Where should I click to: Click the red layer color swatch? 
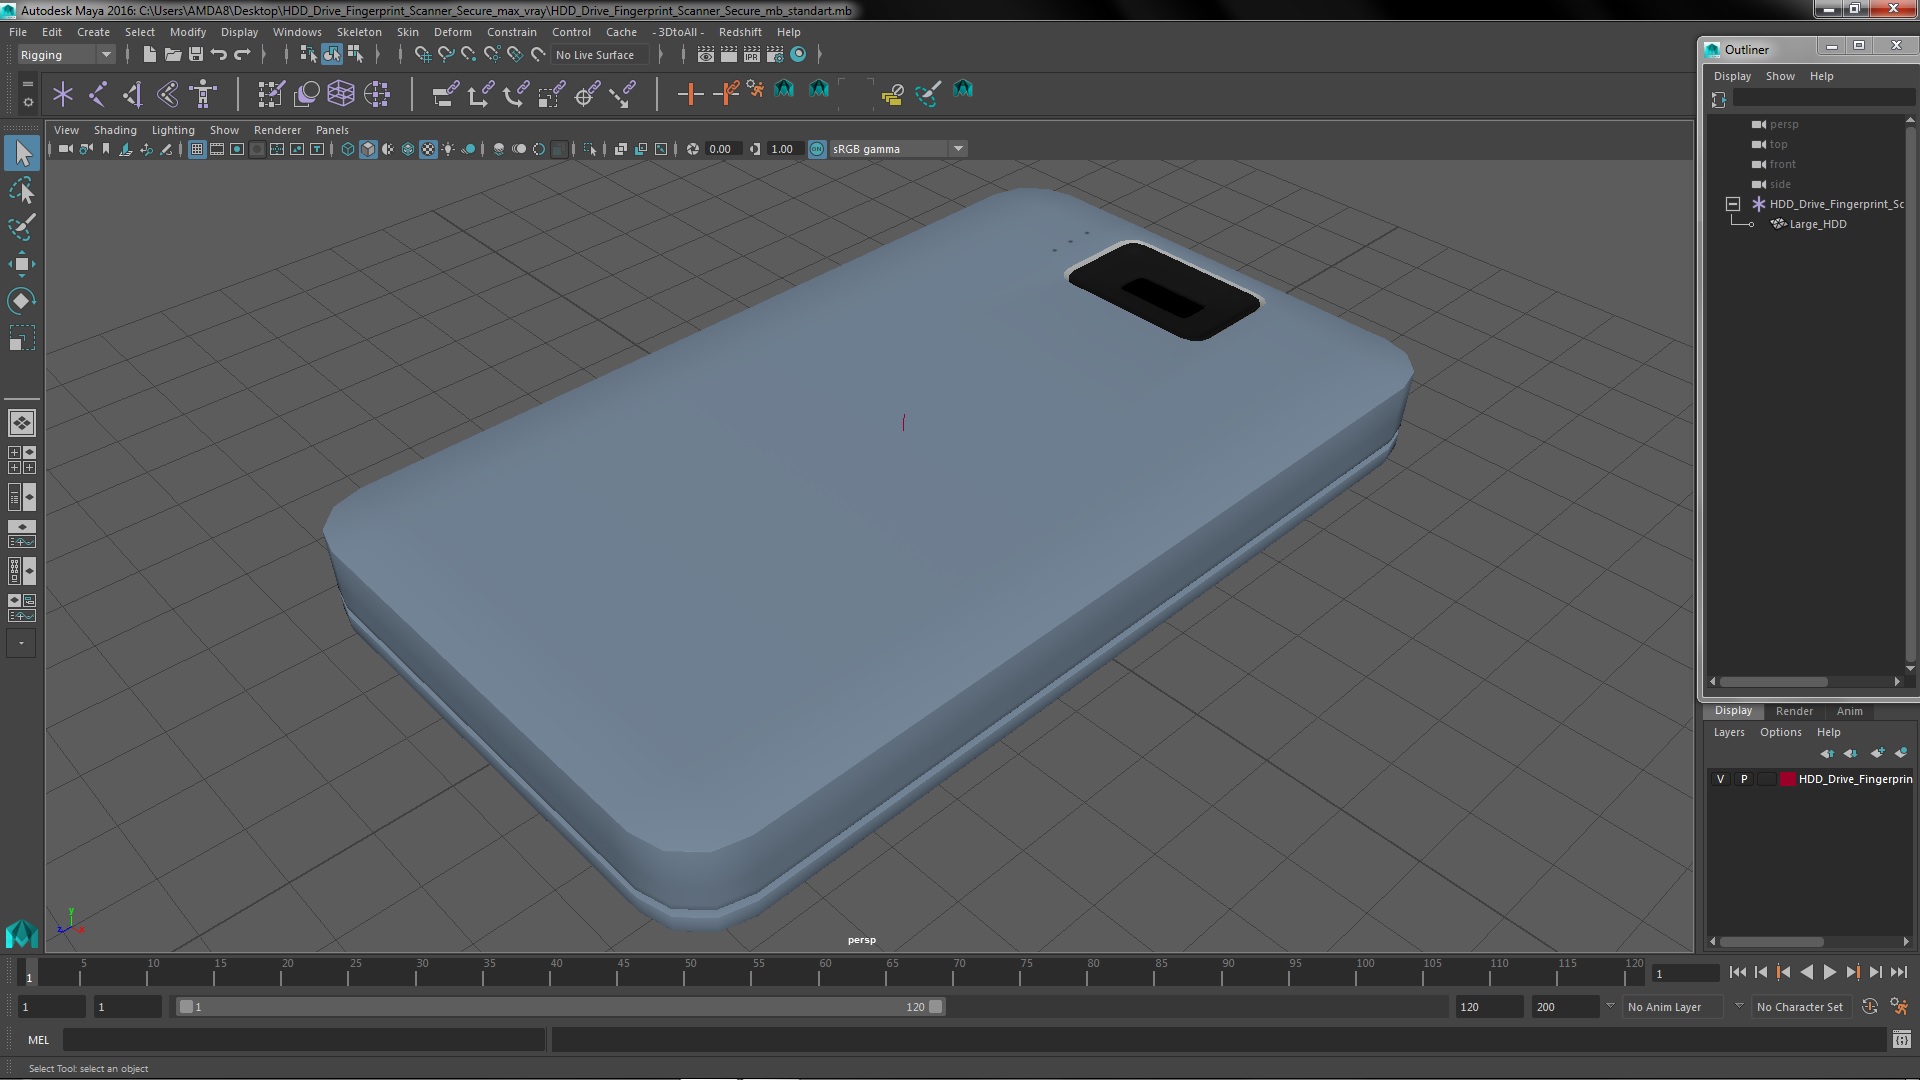click(1787, 779)
